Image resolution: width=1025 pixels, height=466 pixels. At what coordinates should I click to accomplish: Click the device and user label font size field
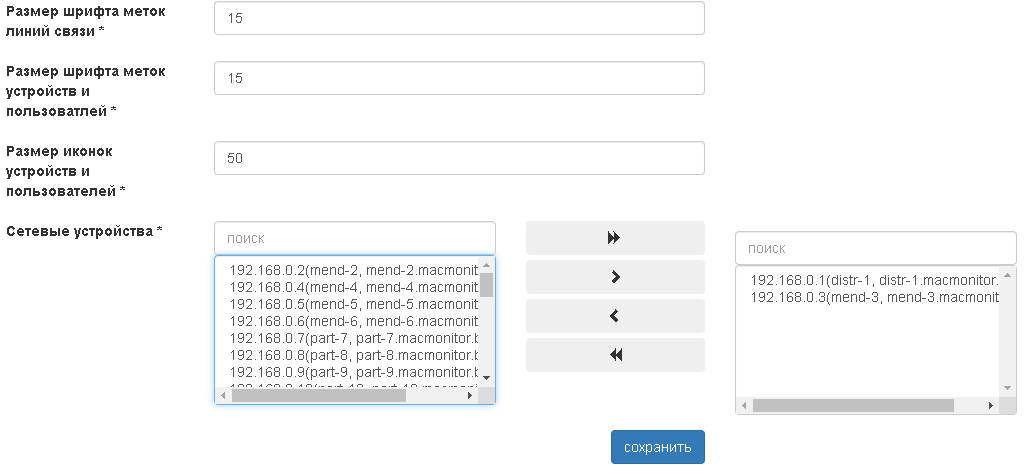click(x=459, y=78)
